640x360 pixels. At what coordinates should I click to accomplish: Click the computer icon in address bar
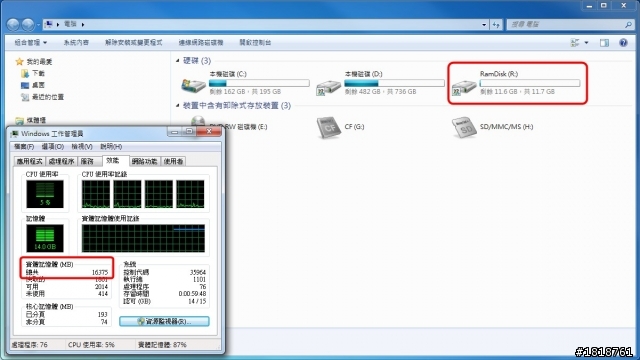click(x=49, y=24)
